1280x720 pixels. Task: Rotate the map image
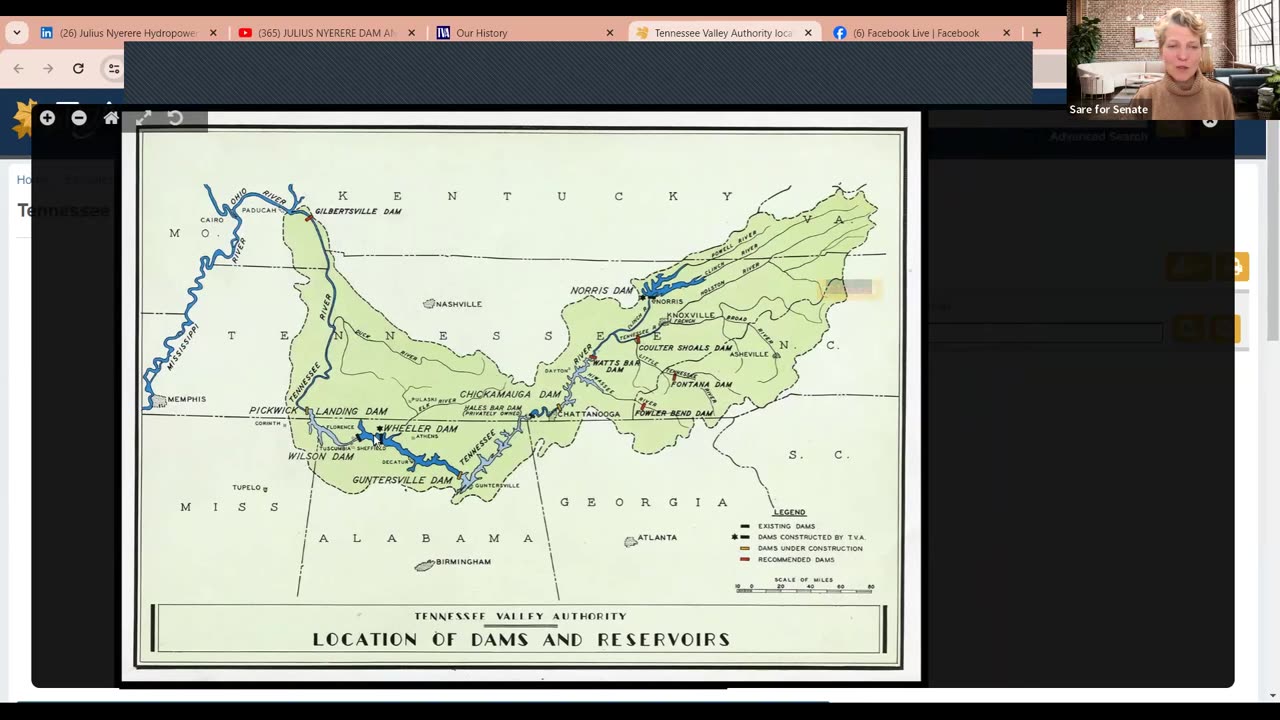(x=175, y=118)
